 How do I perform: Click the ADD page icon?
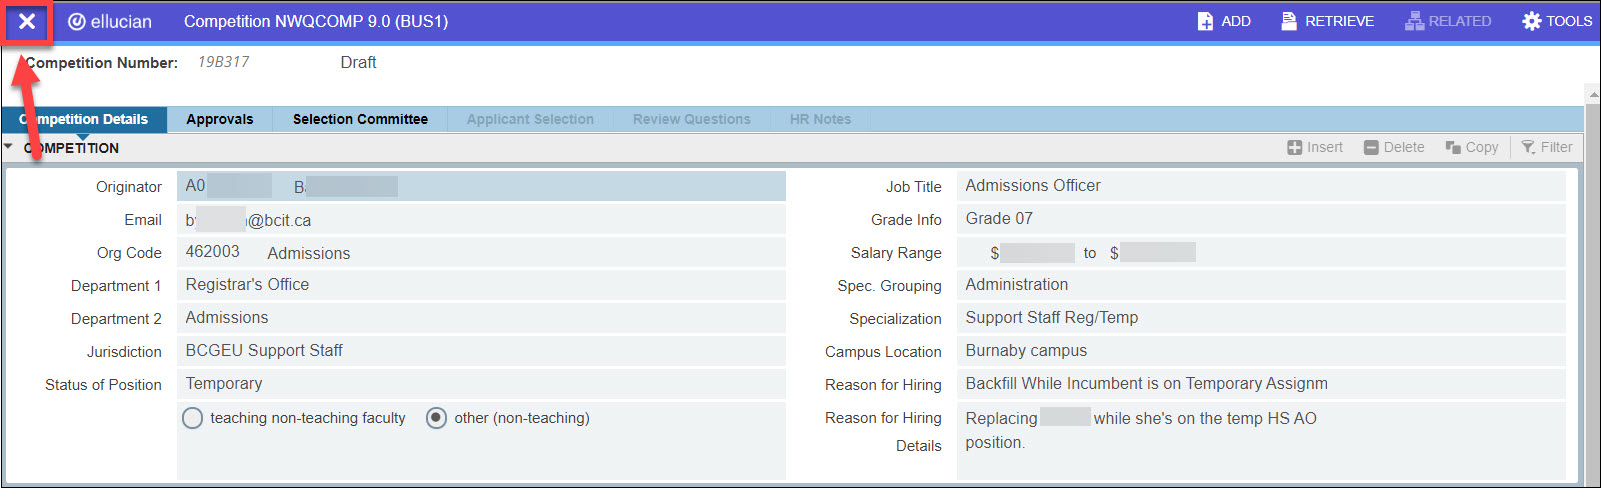[x=1205, y=21]
